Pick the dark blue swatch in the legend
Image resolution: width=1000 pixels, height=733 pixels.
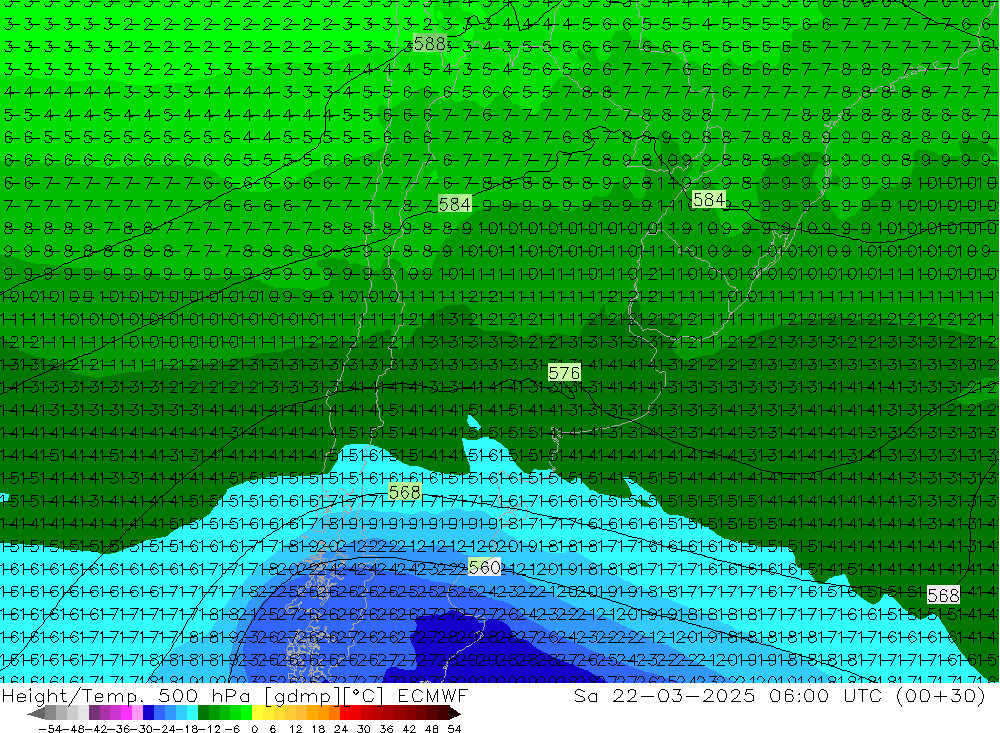[x=148, y=713]
